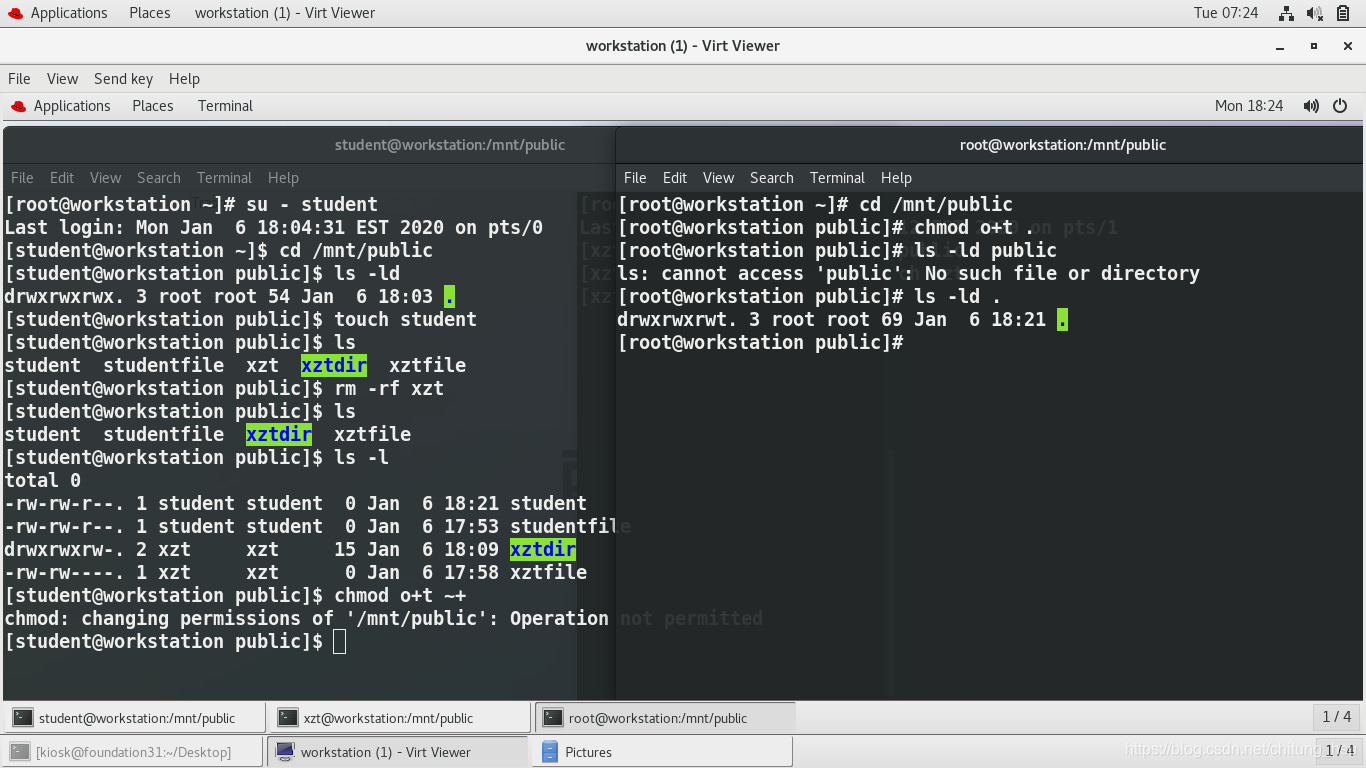Minimize the Virt Viewer window
This screenshot has width=1366, height=768.
click(1281, 46)
